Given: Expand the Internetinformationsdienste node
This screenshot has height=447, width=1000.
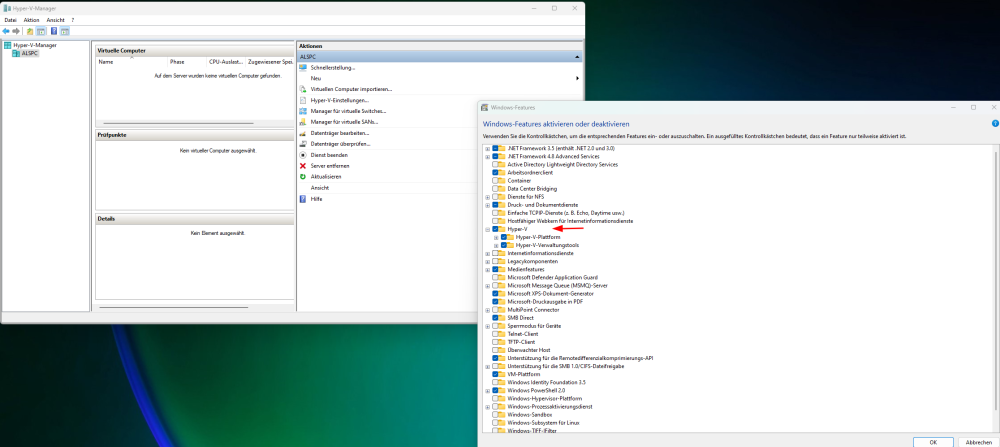Looking at the screenshot, I should click(x=487, y=253).
